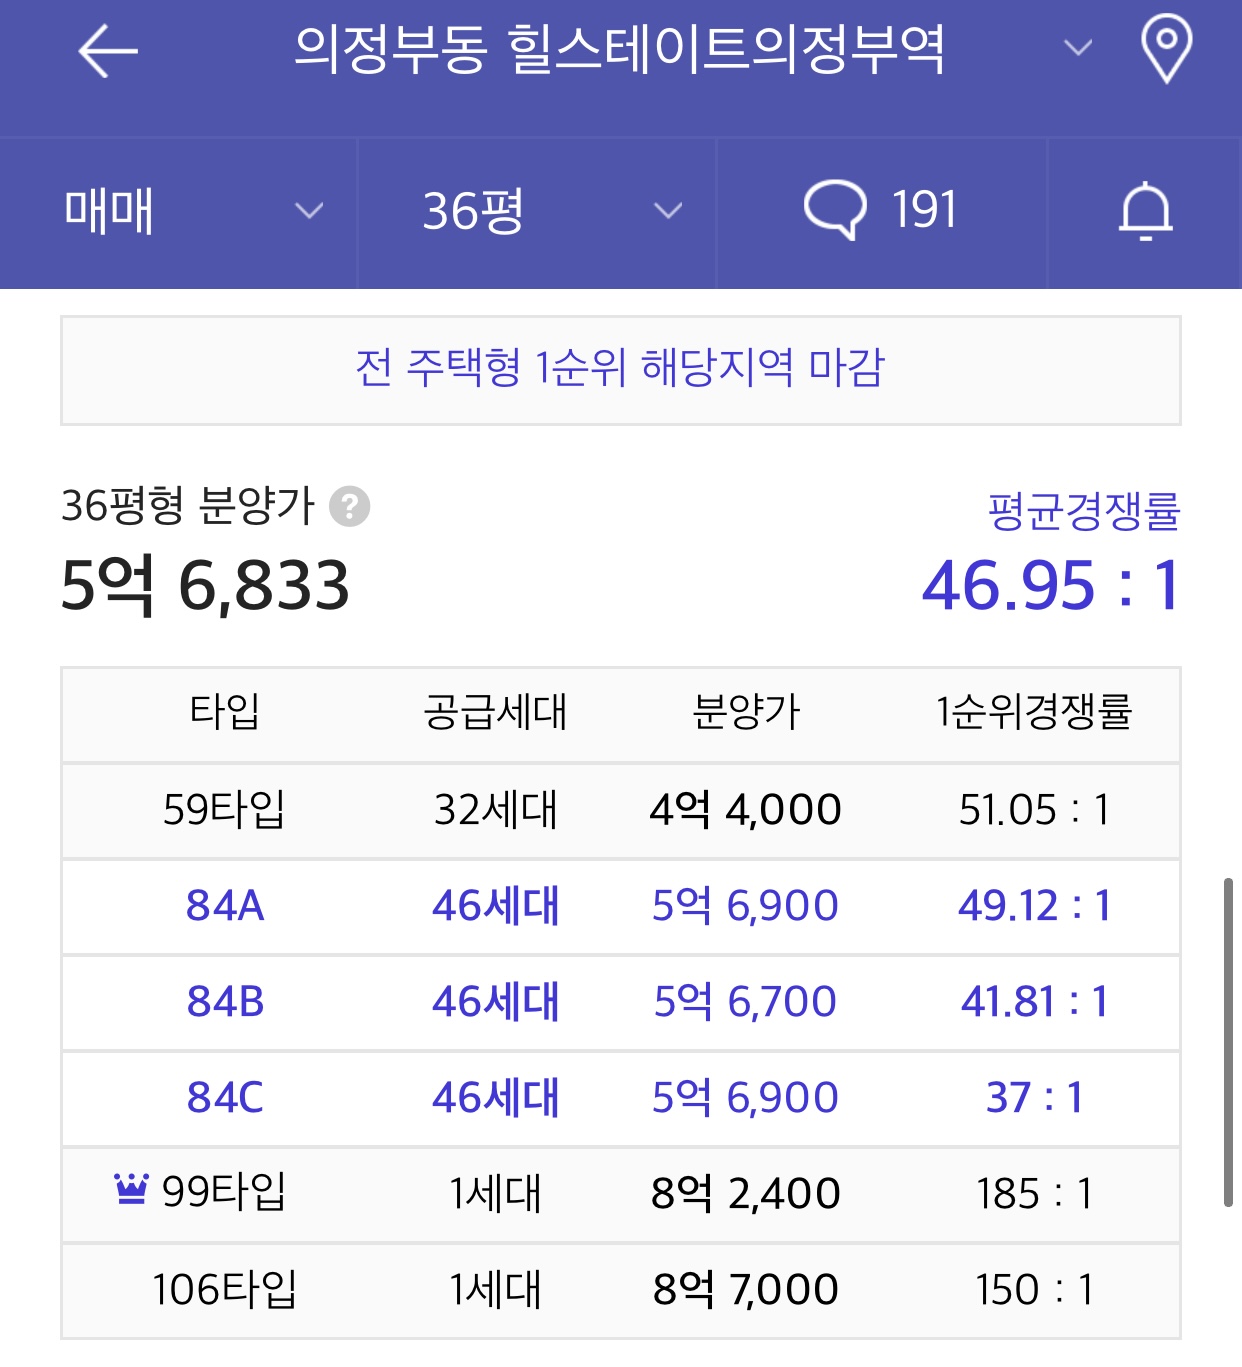Tap the crown icon beside 99타입
The height and width of the screenshot is (1367, 1242).
click(132, 1189)
